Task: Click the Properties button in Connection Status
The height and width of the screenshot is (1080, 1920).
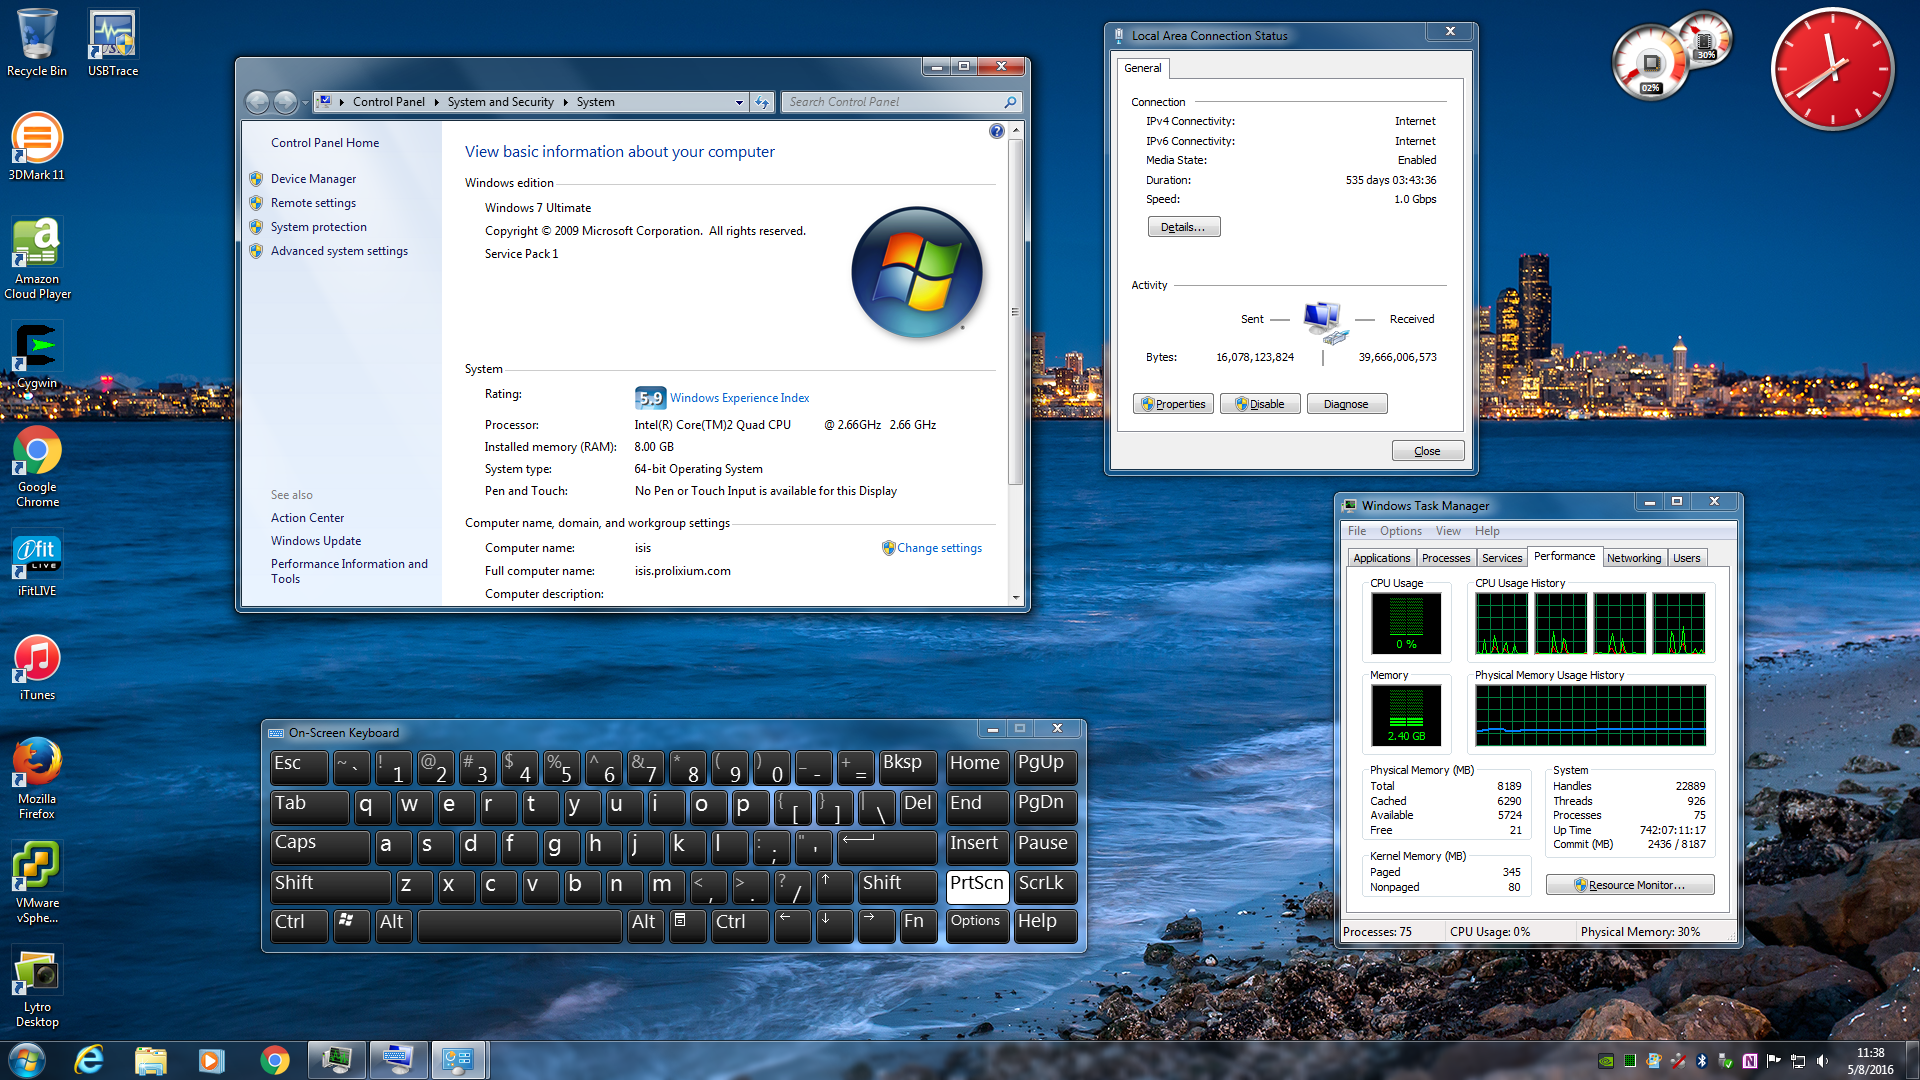Action: point(1173,404)
